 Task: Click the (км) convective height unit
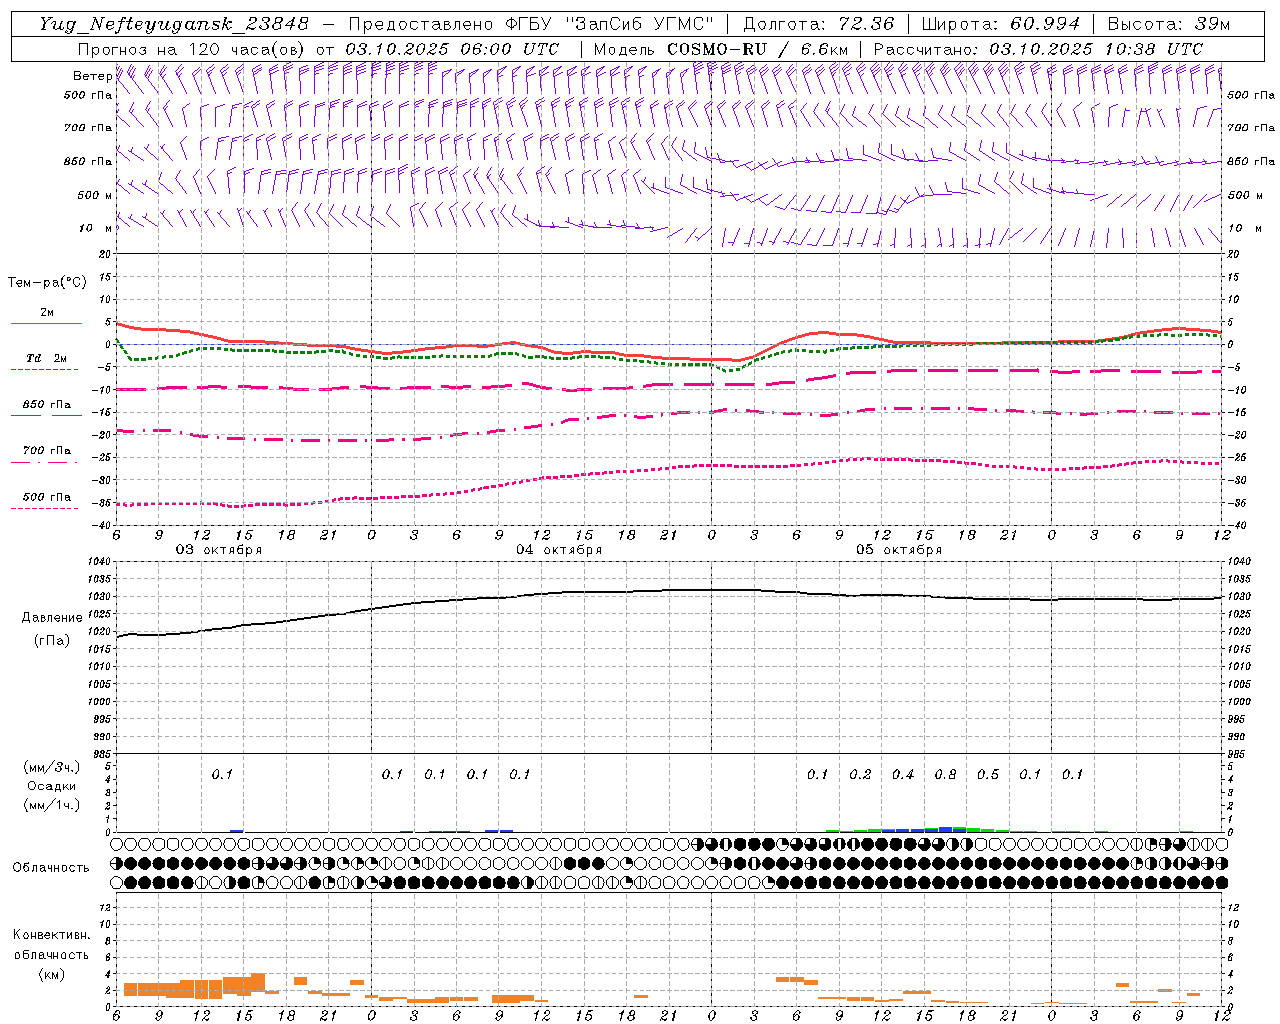(x=51, y=974)
